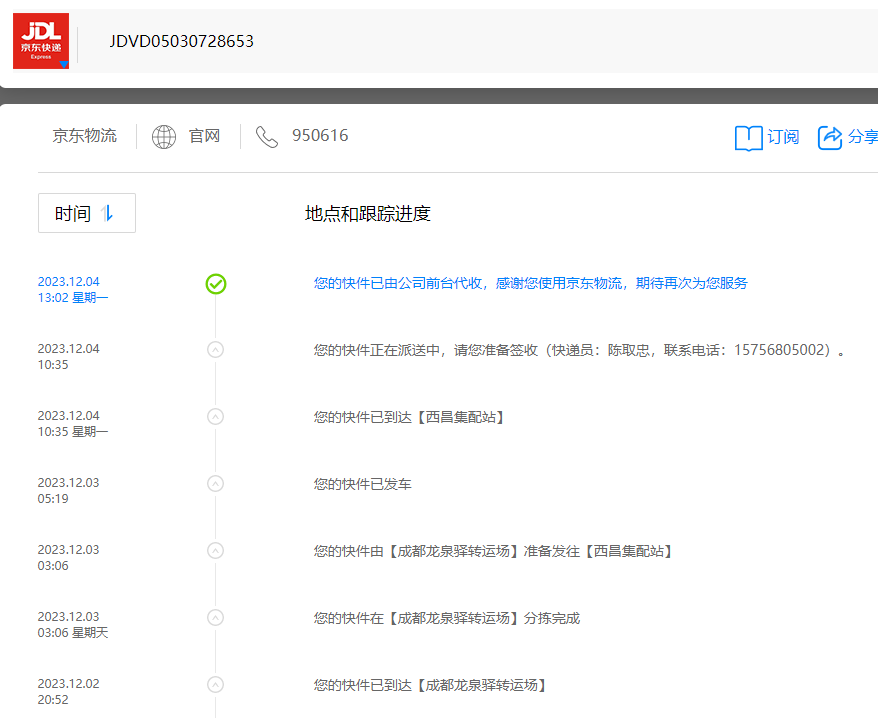This screenshot has width=878, height=718.
Task: Click the globe icon beside 官网
Action: [164, 137]
